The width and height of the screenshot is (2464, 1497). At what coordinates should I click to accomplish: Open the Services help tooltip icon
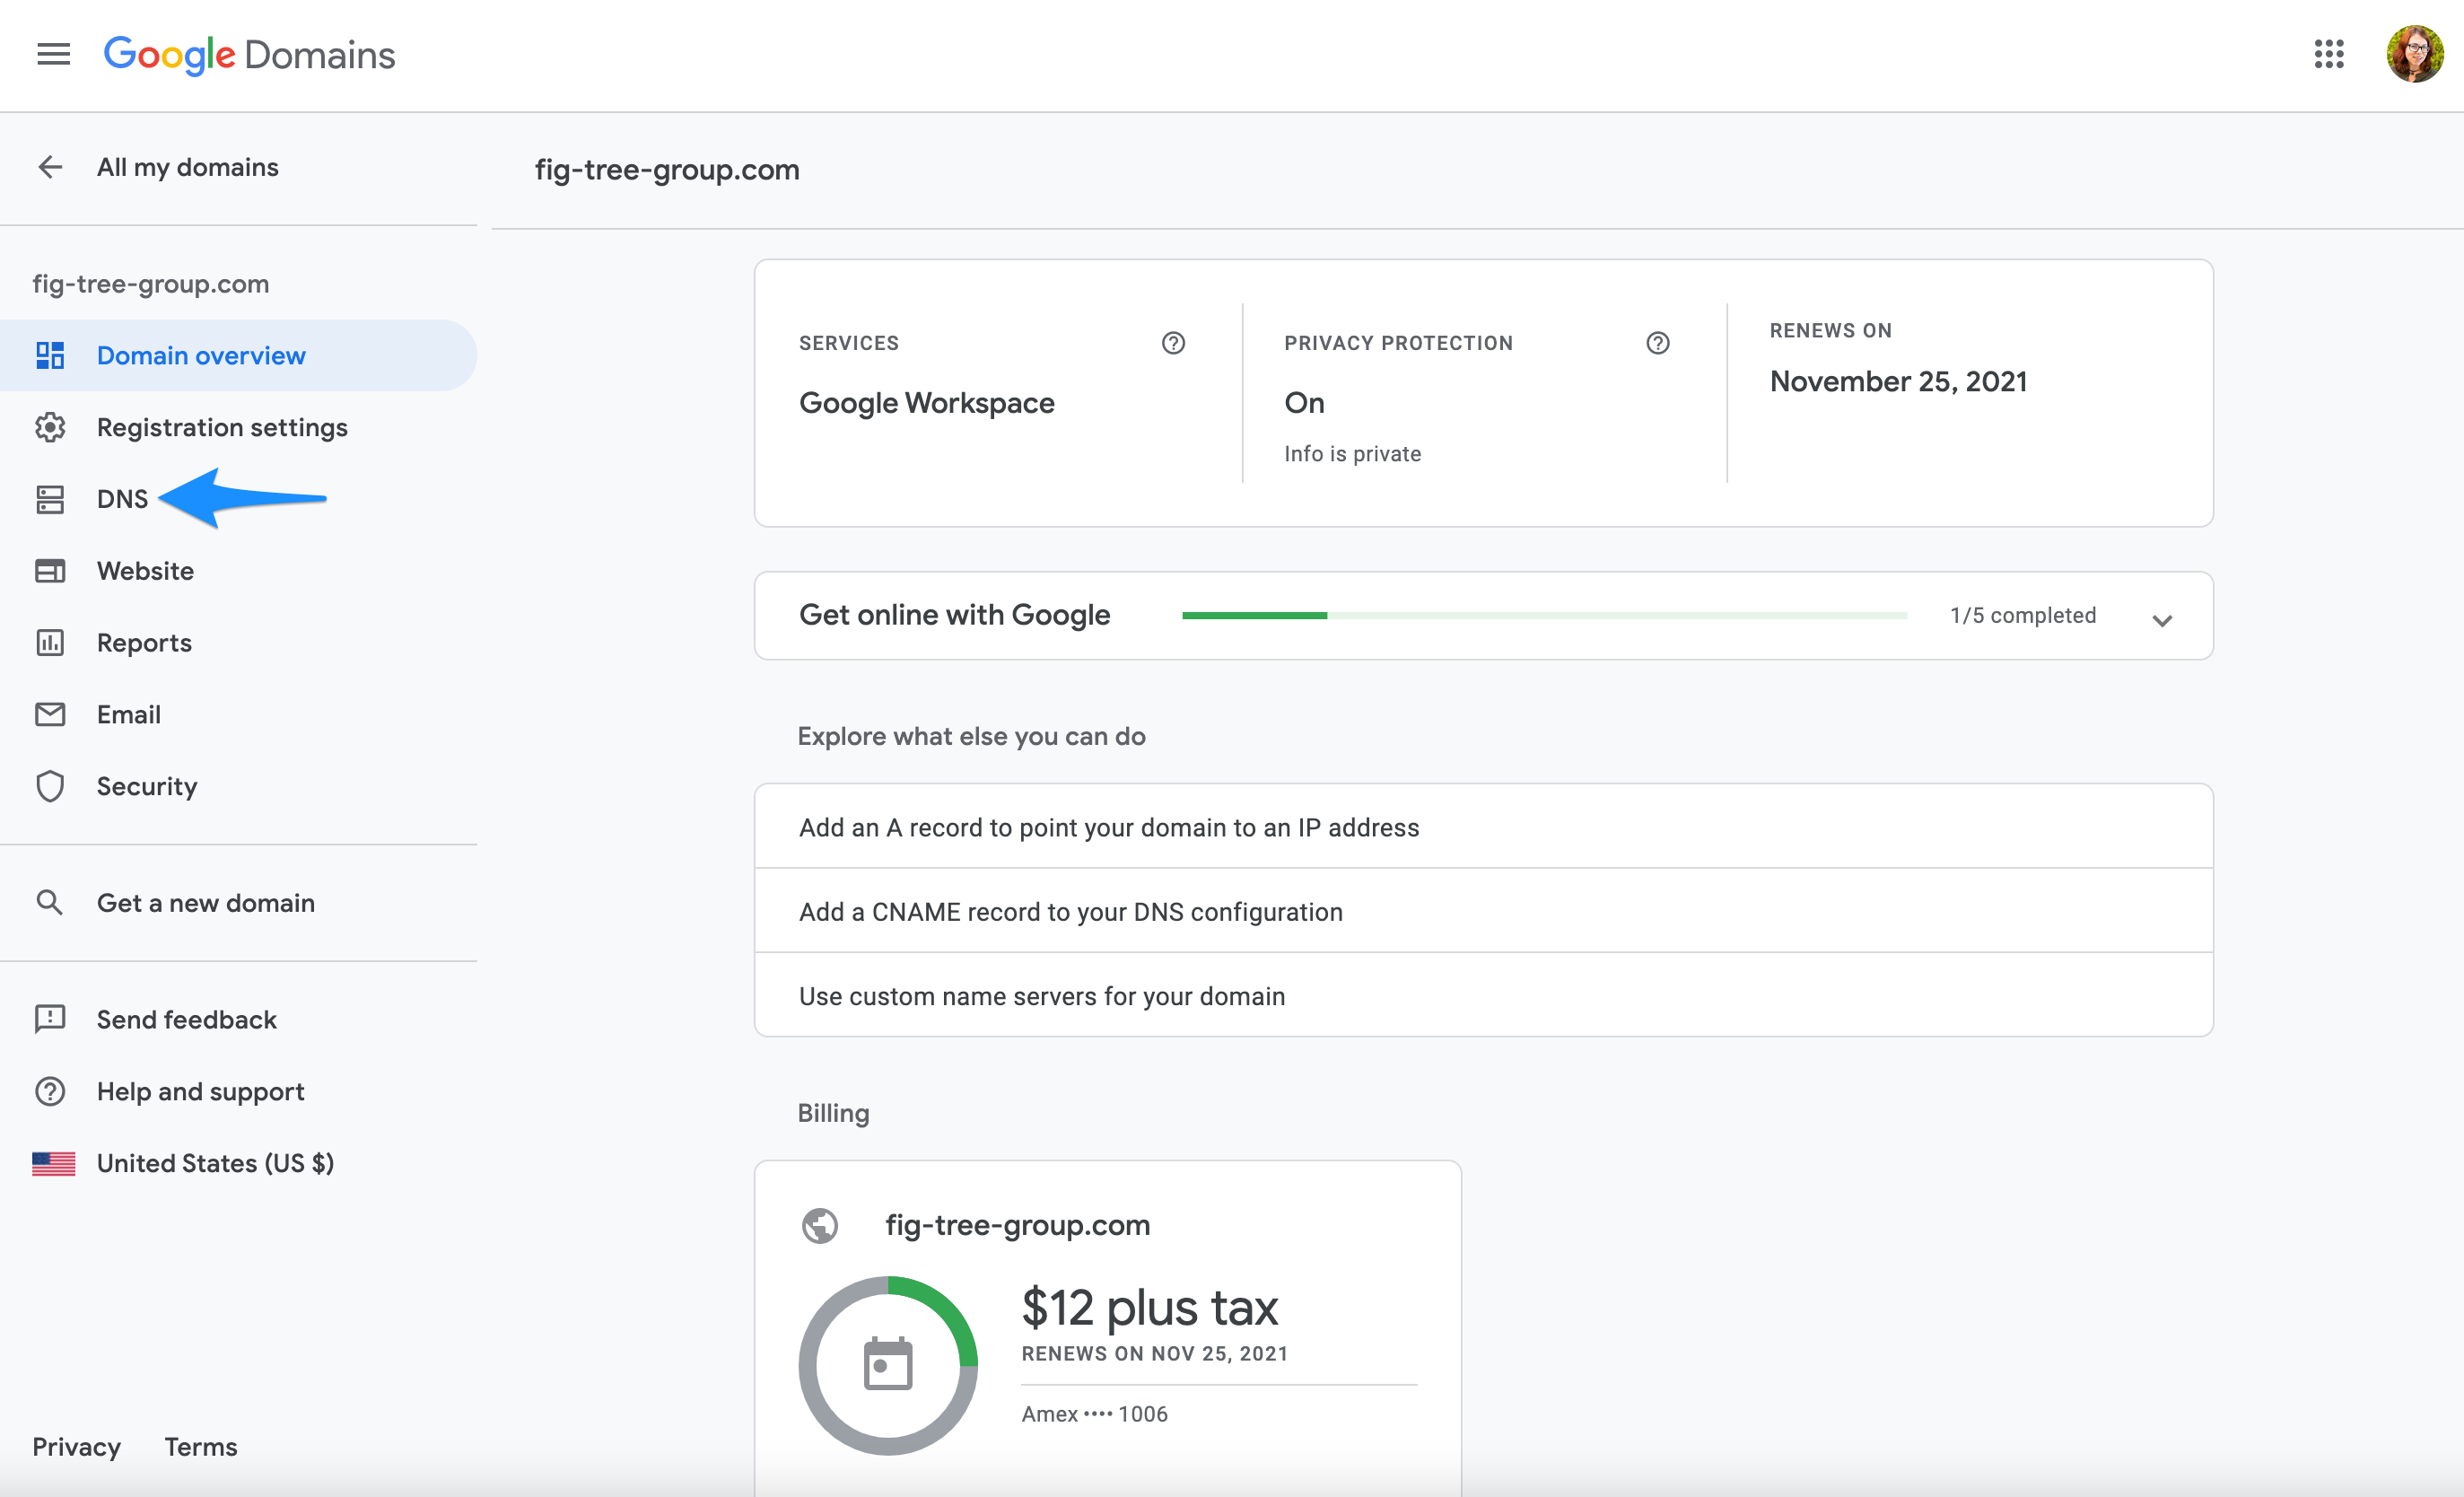coord(1173,343)
